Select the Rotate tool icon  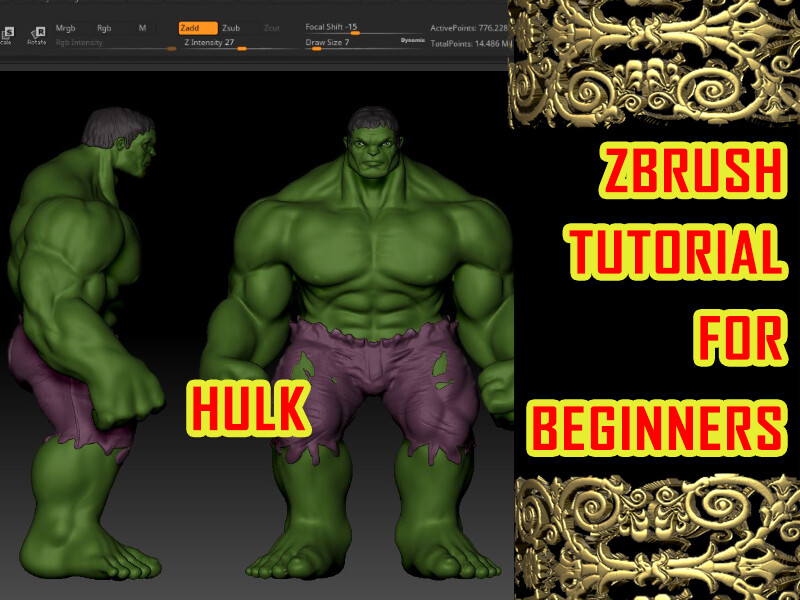tap(38, 32)
